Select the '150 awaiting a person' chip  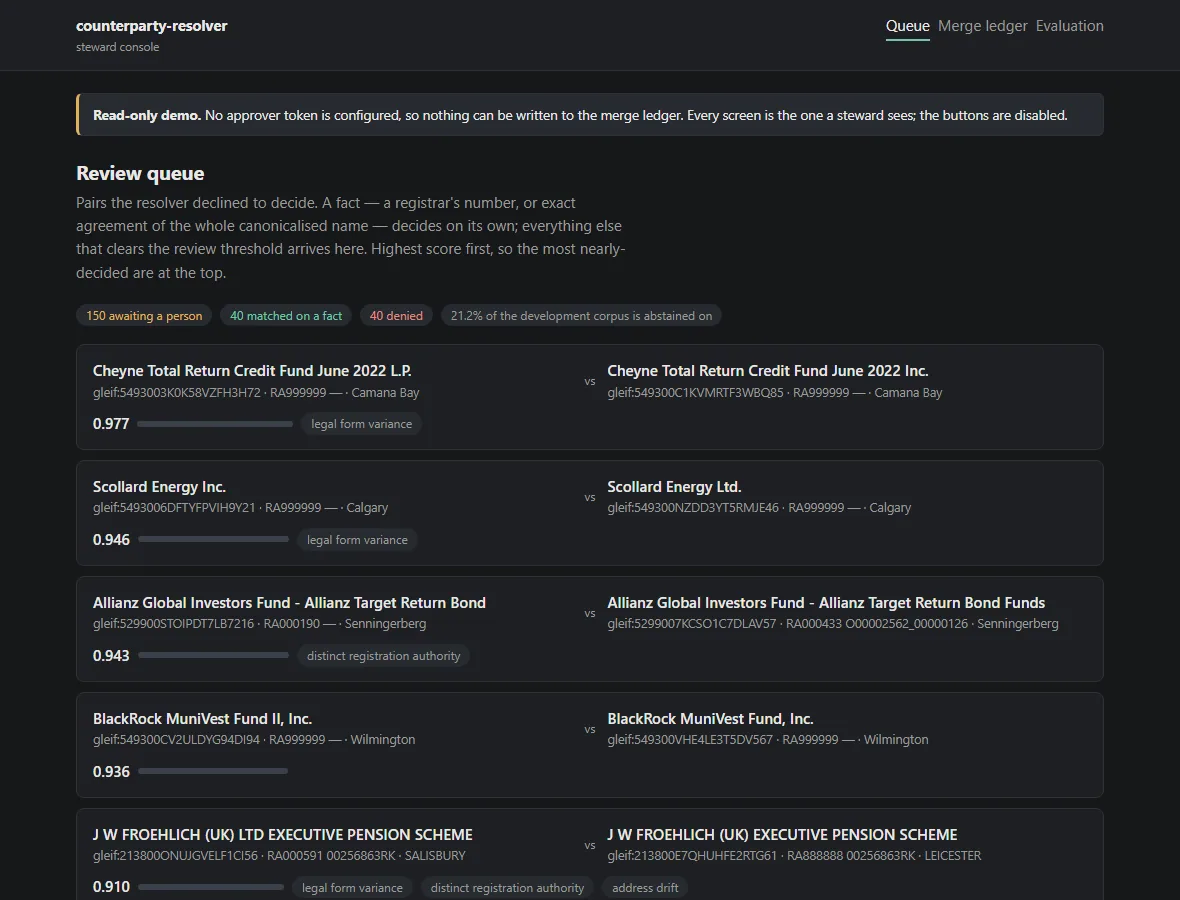(x=144, y=316)
